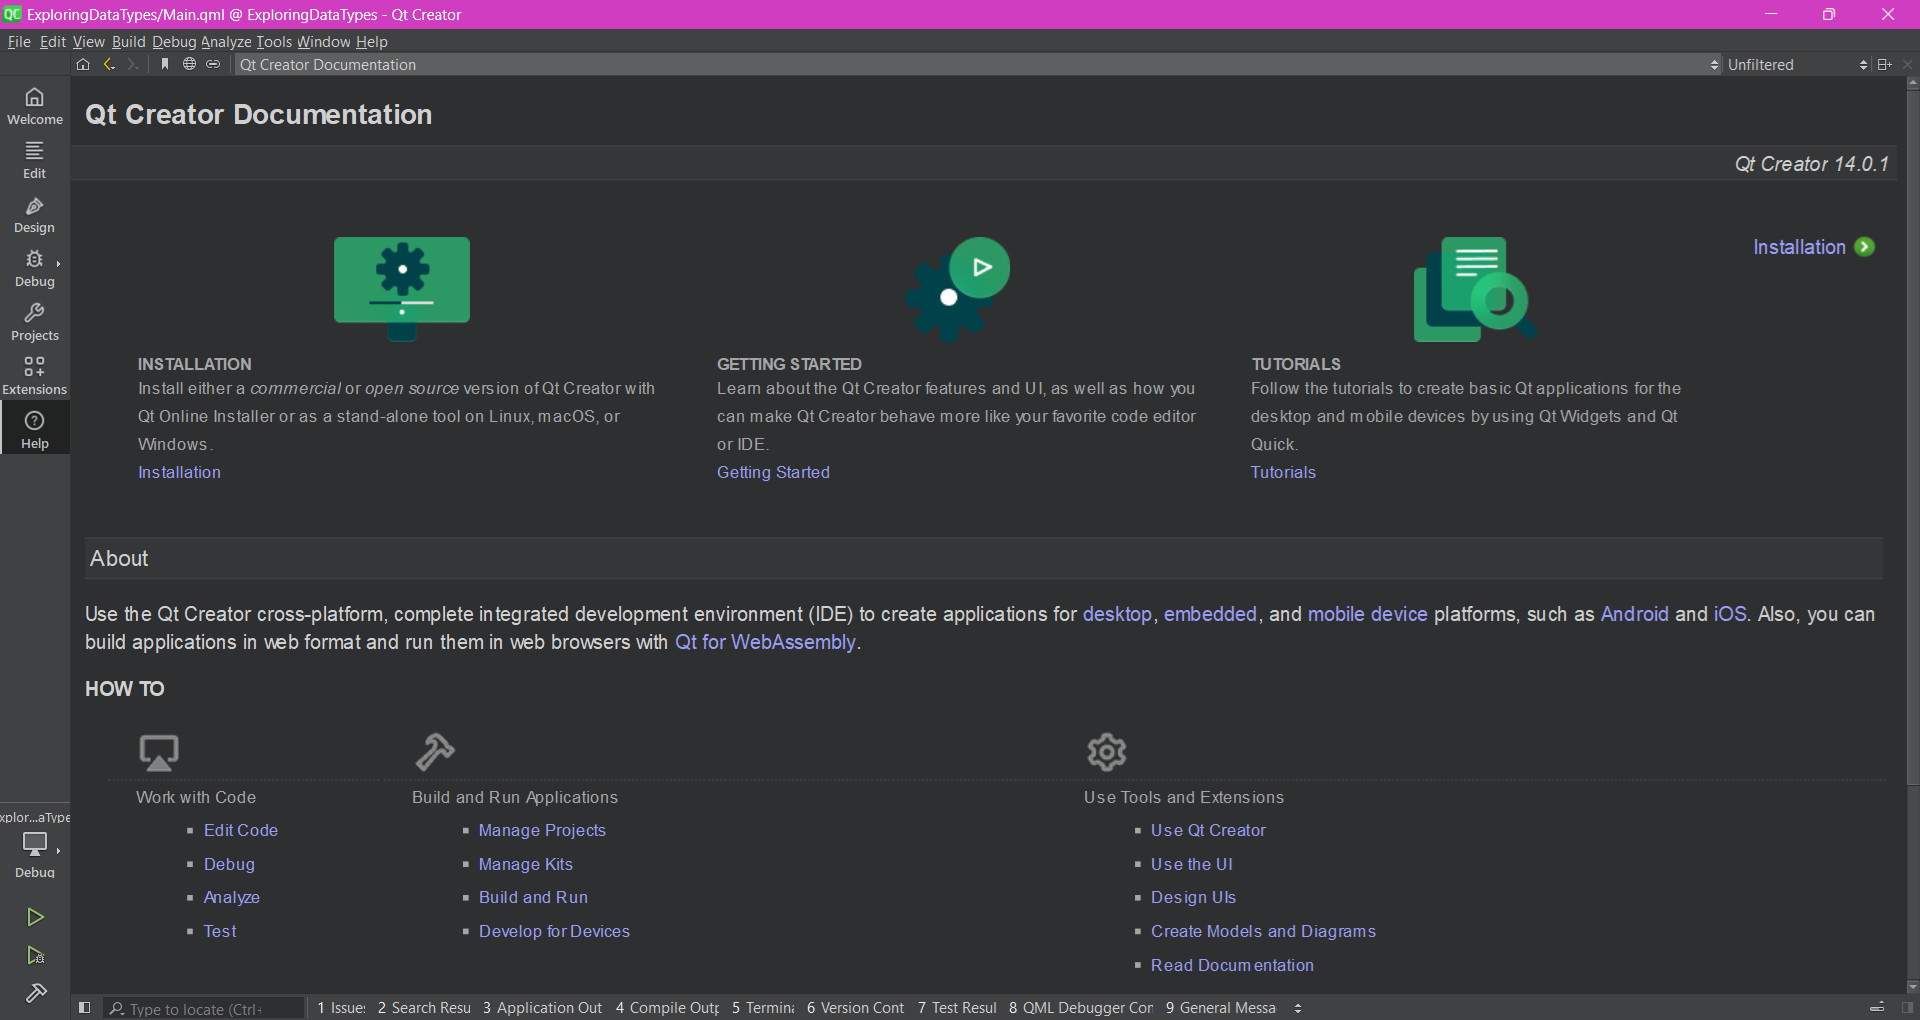The width and height of the screenshot is (1920, 1020).
Task: Open the Edit menu
Action: tap(52, 42)
